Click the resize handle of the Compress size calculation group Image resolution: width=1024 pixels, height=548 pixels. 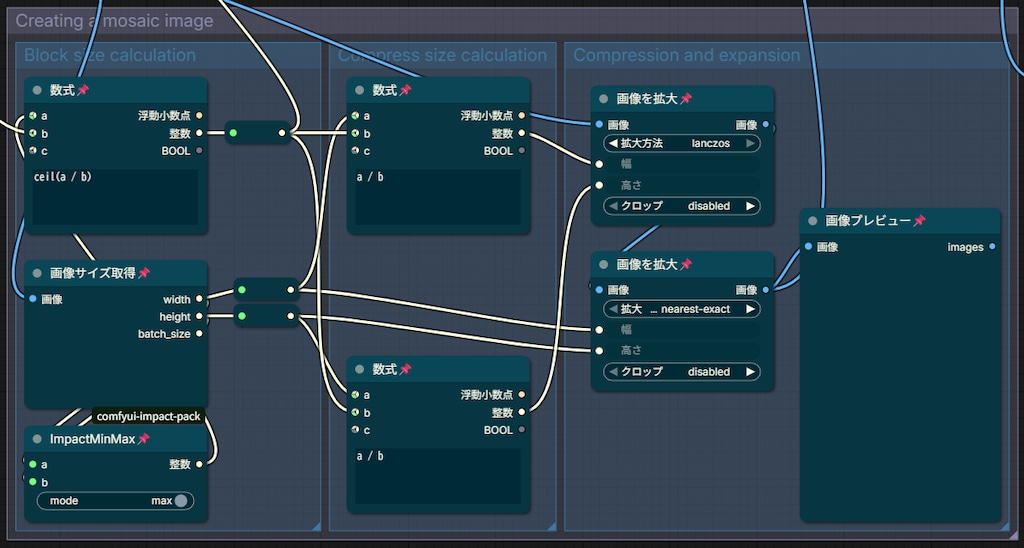pyautogui.click(x=551, y=526)
